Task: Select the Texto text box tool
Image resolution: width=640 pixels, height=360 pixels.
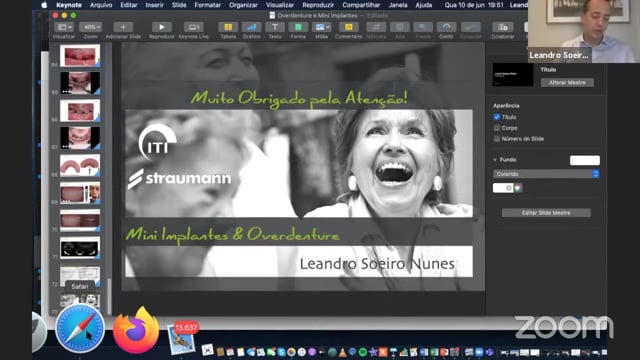Action: (275, 27)
